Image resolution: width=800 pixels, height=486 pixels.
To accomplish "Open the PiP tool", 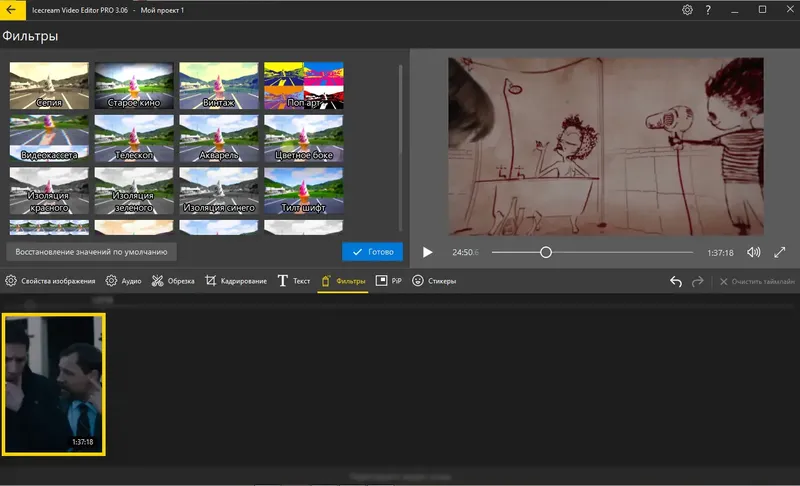I will (389, 281).
